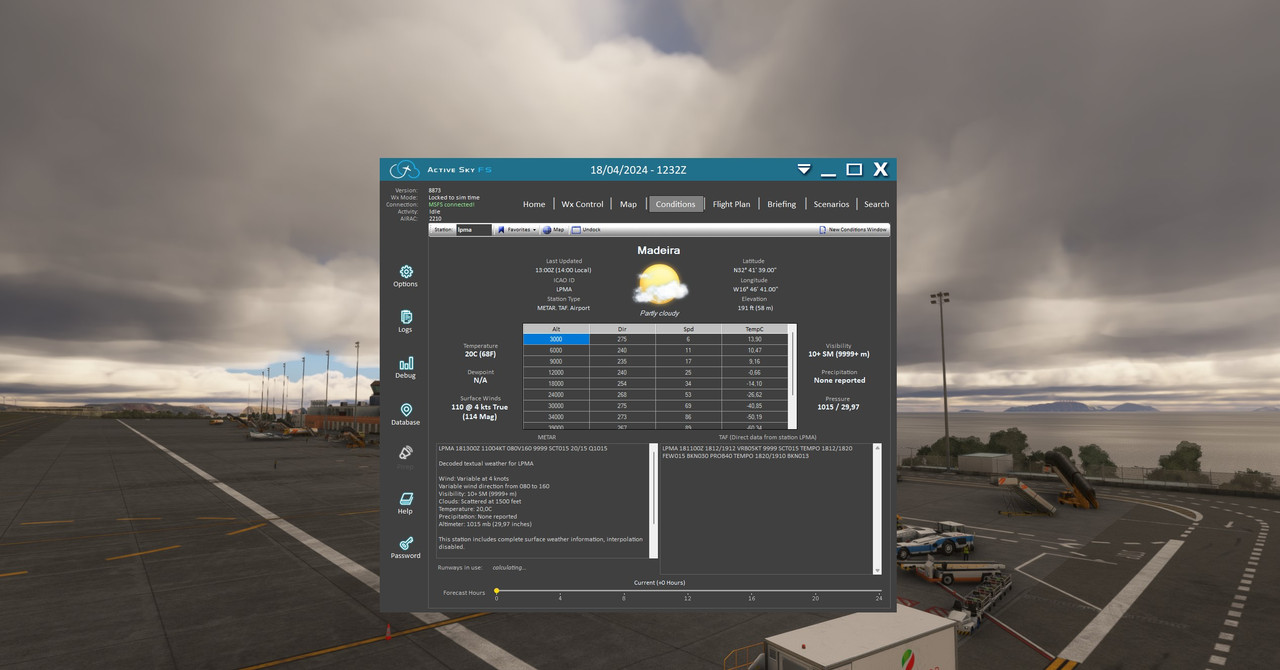Click the Partly cloudy weather icon
Screen dimensions: 1280x670
click(660, 284)
